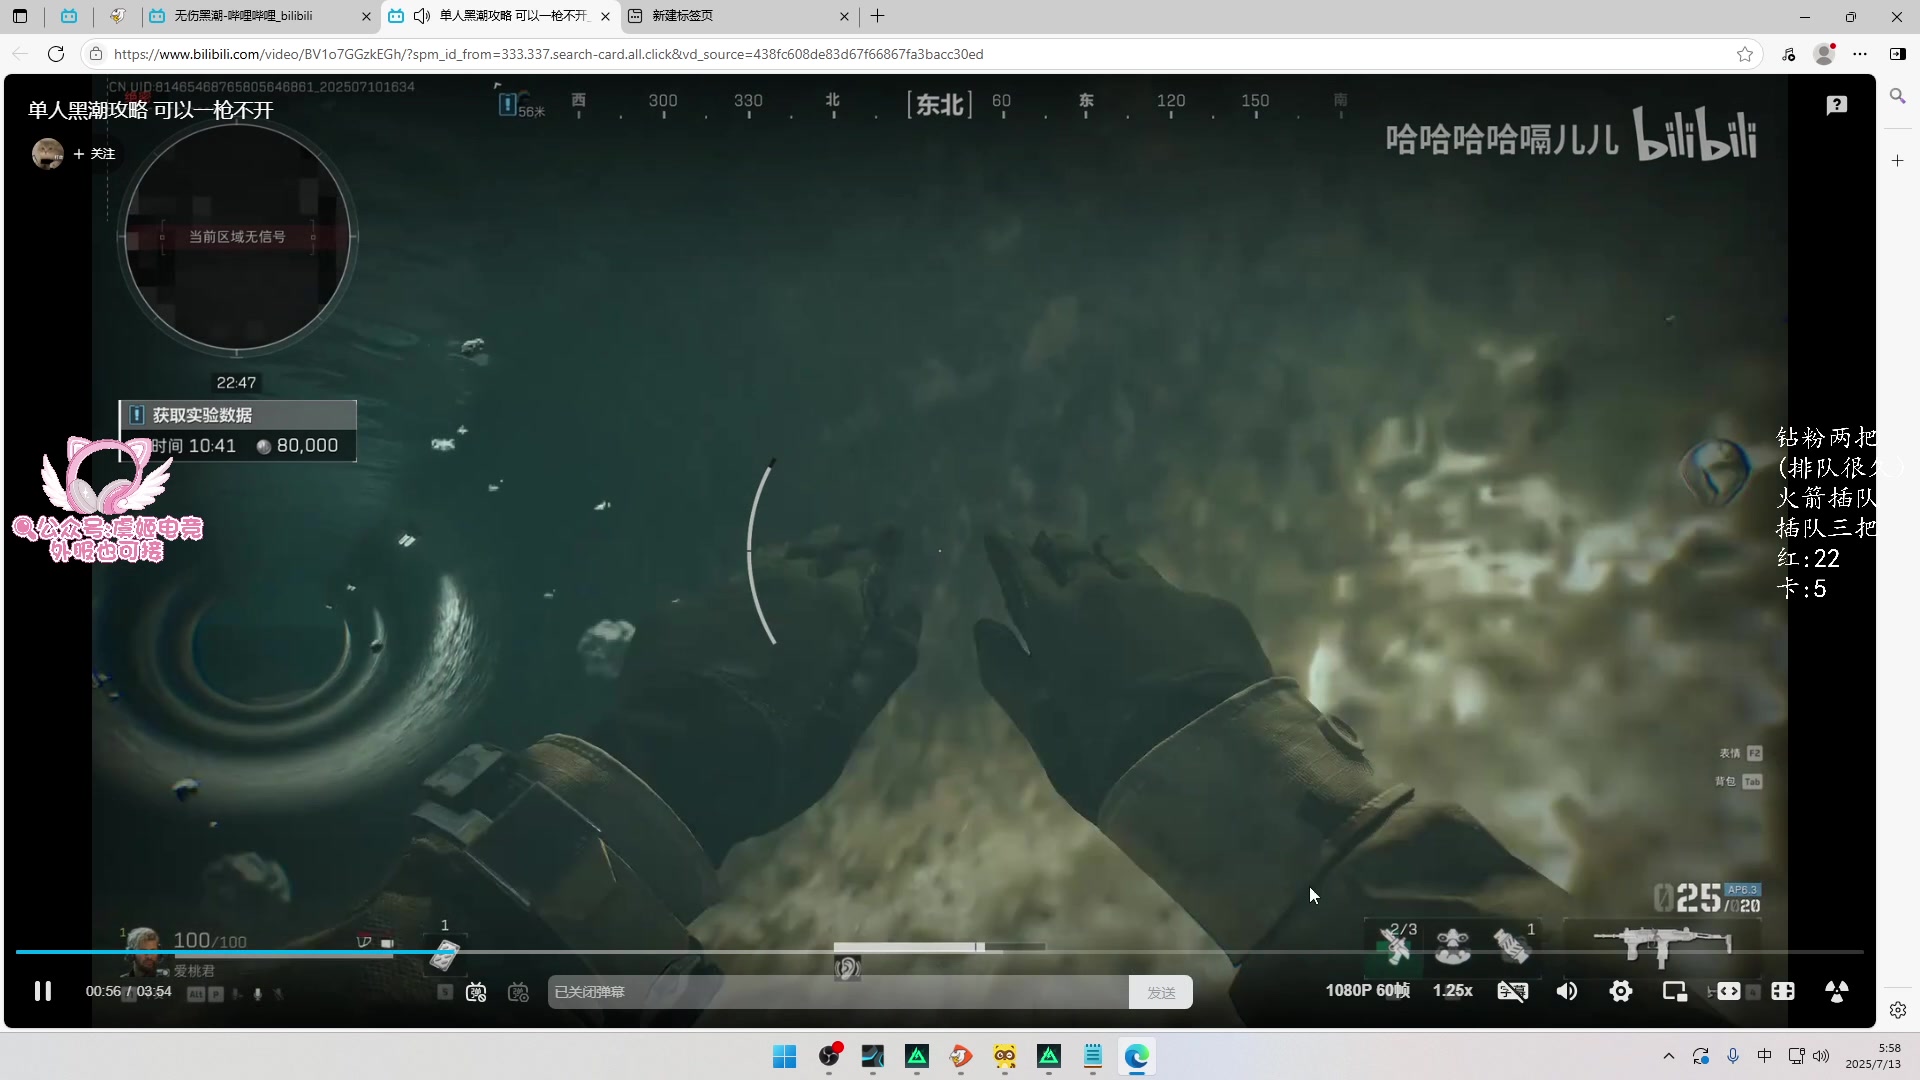Screen dimensions: 1920x1080
Task: Send danmaku with 发送 button
Action: click(1161, 992)
